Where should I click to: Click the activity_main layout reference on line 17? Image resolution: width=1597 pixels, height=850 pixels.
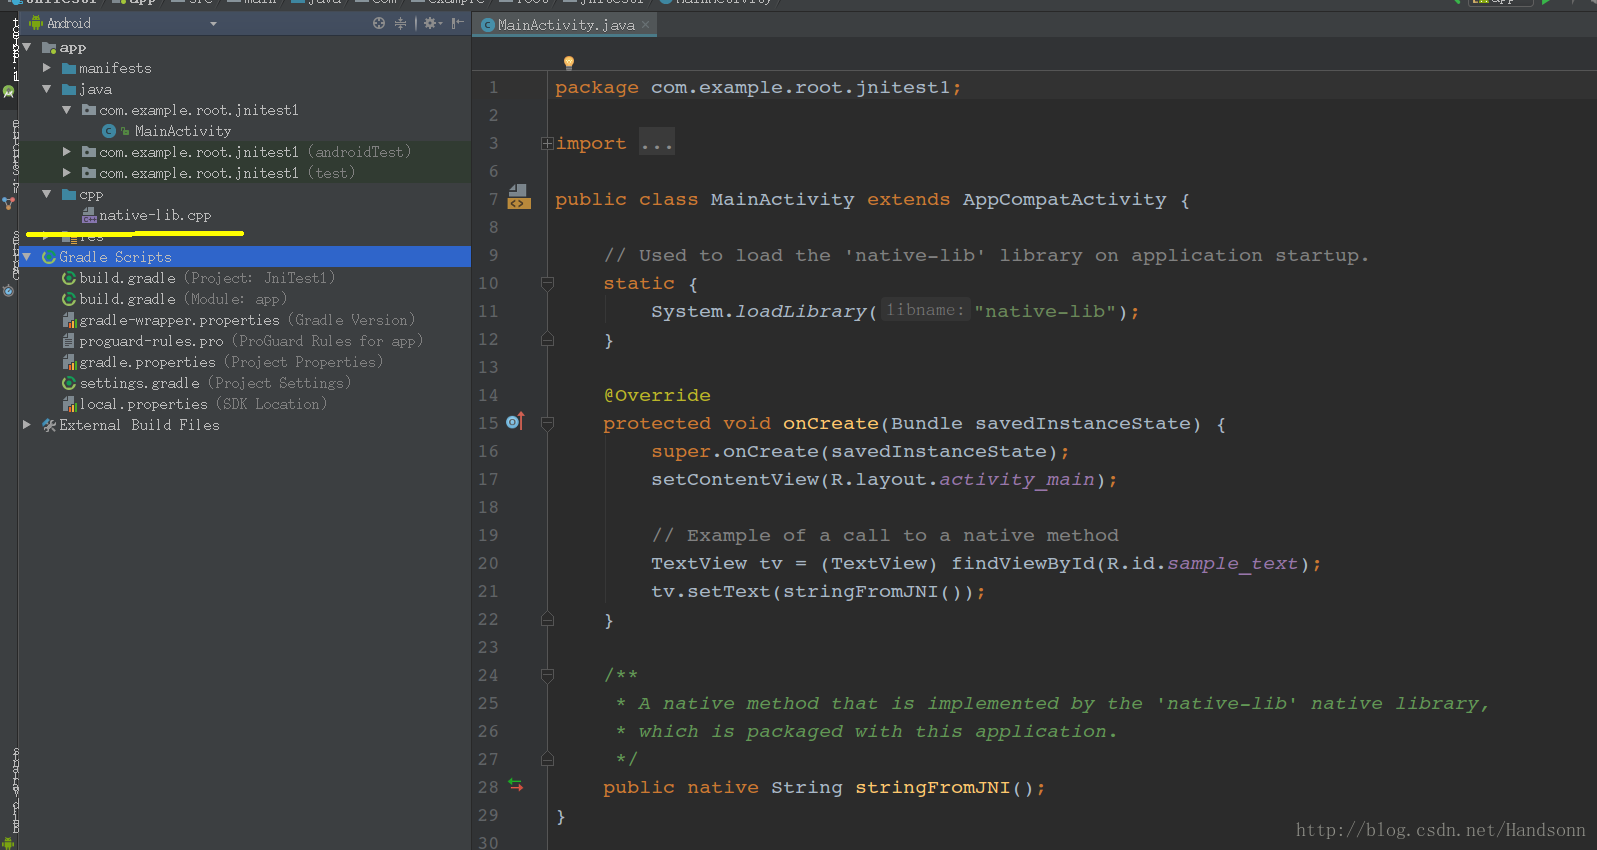click(x=1017, y=480)
